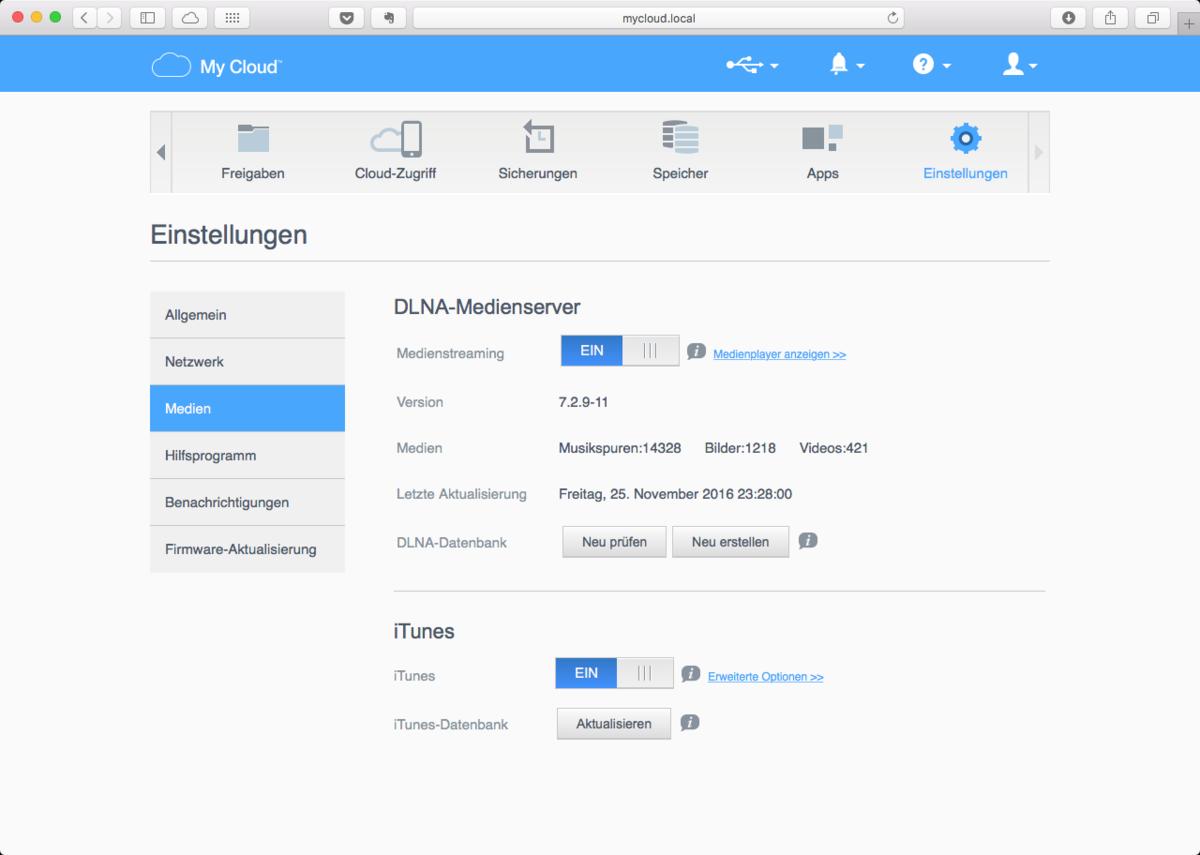Click the mycloud.local address field
This screenshot has width=1200, height=855.
(658, 18)
